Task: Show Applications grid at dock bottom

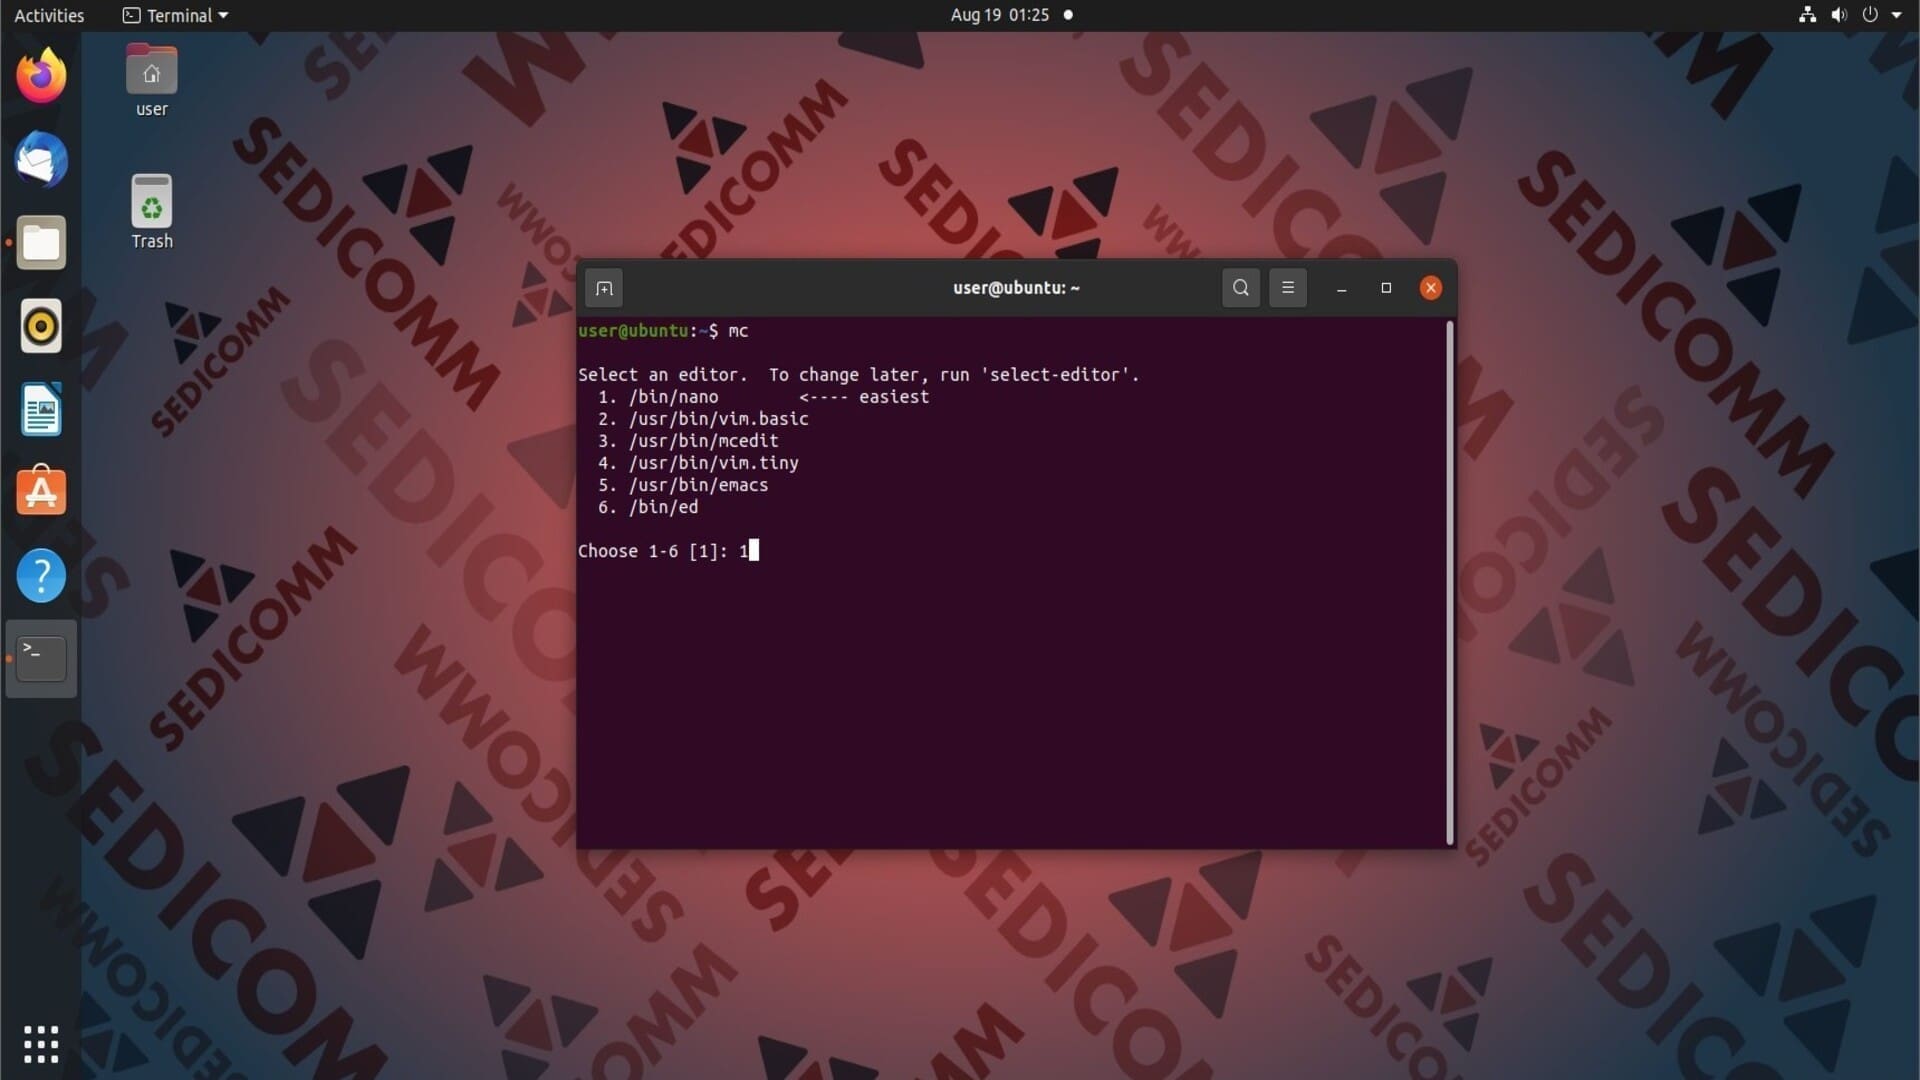Action: click(41, 1044)
